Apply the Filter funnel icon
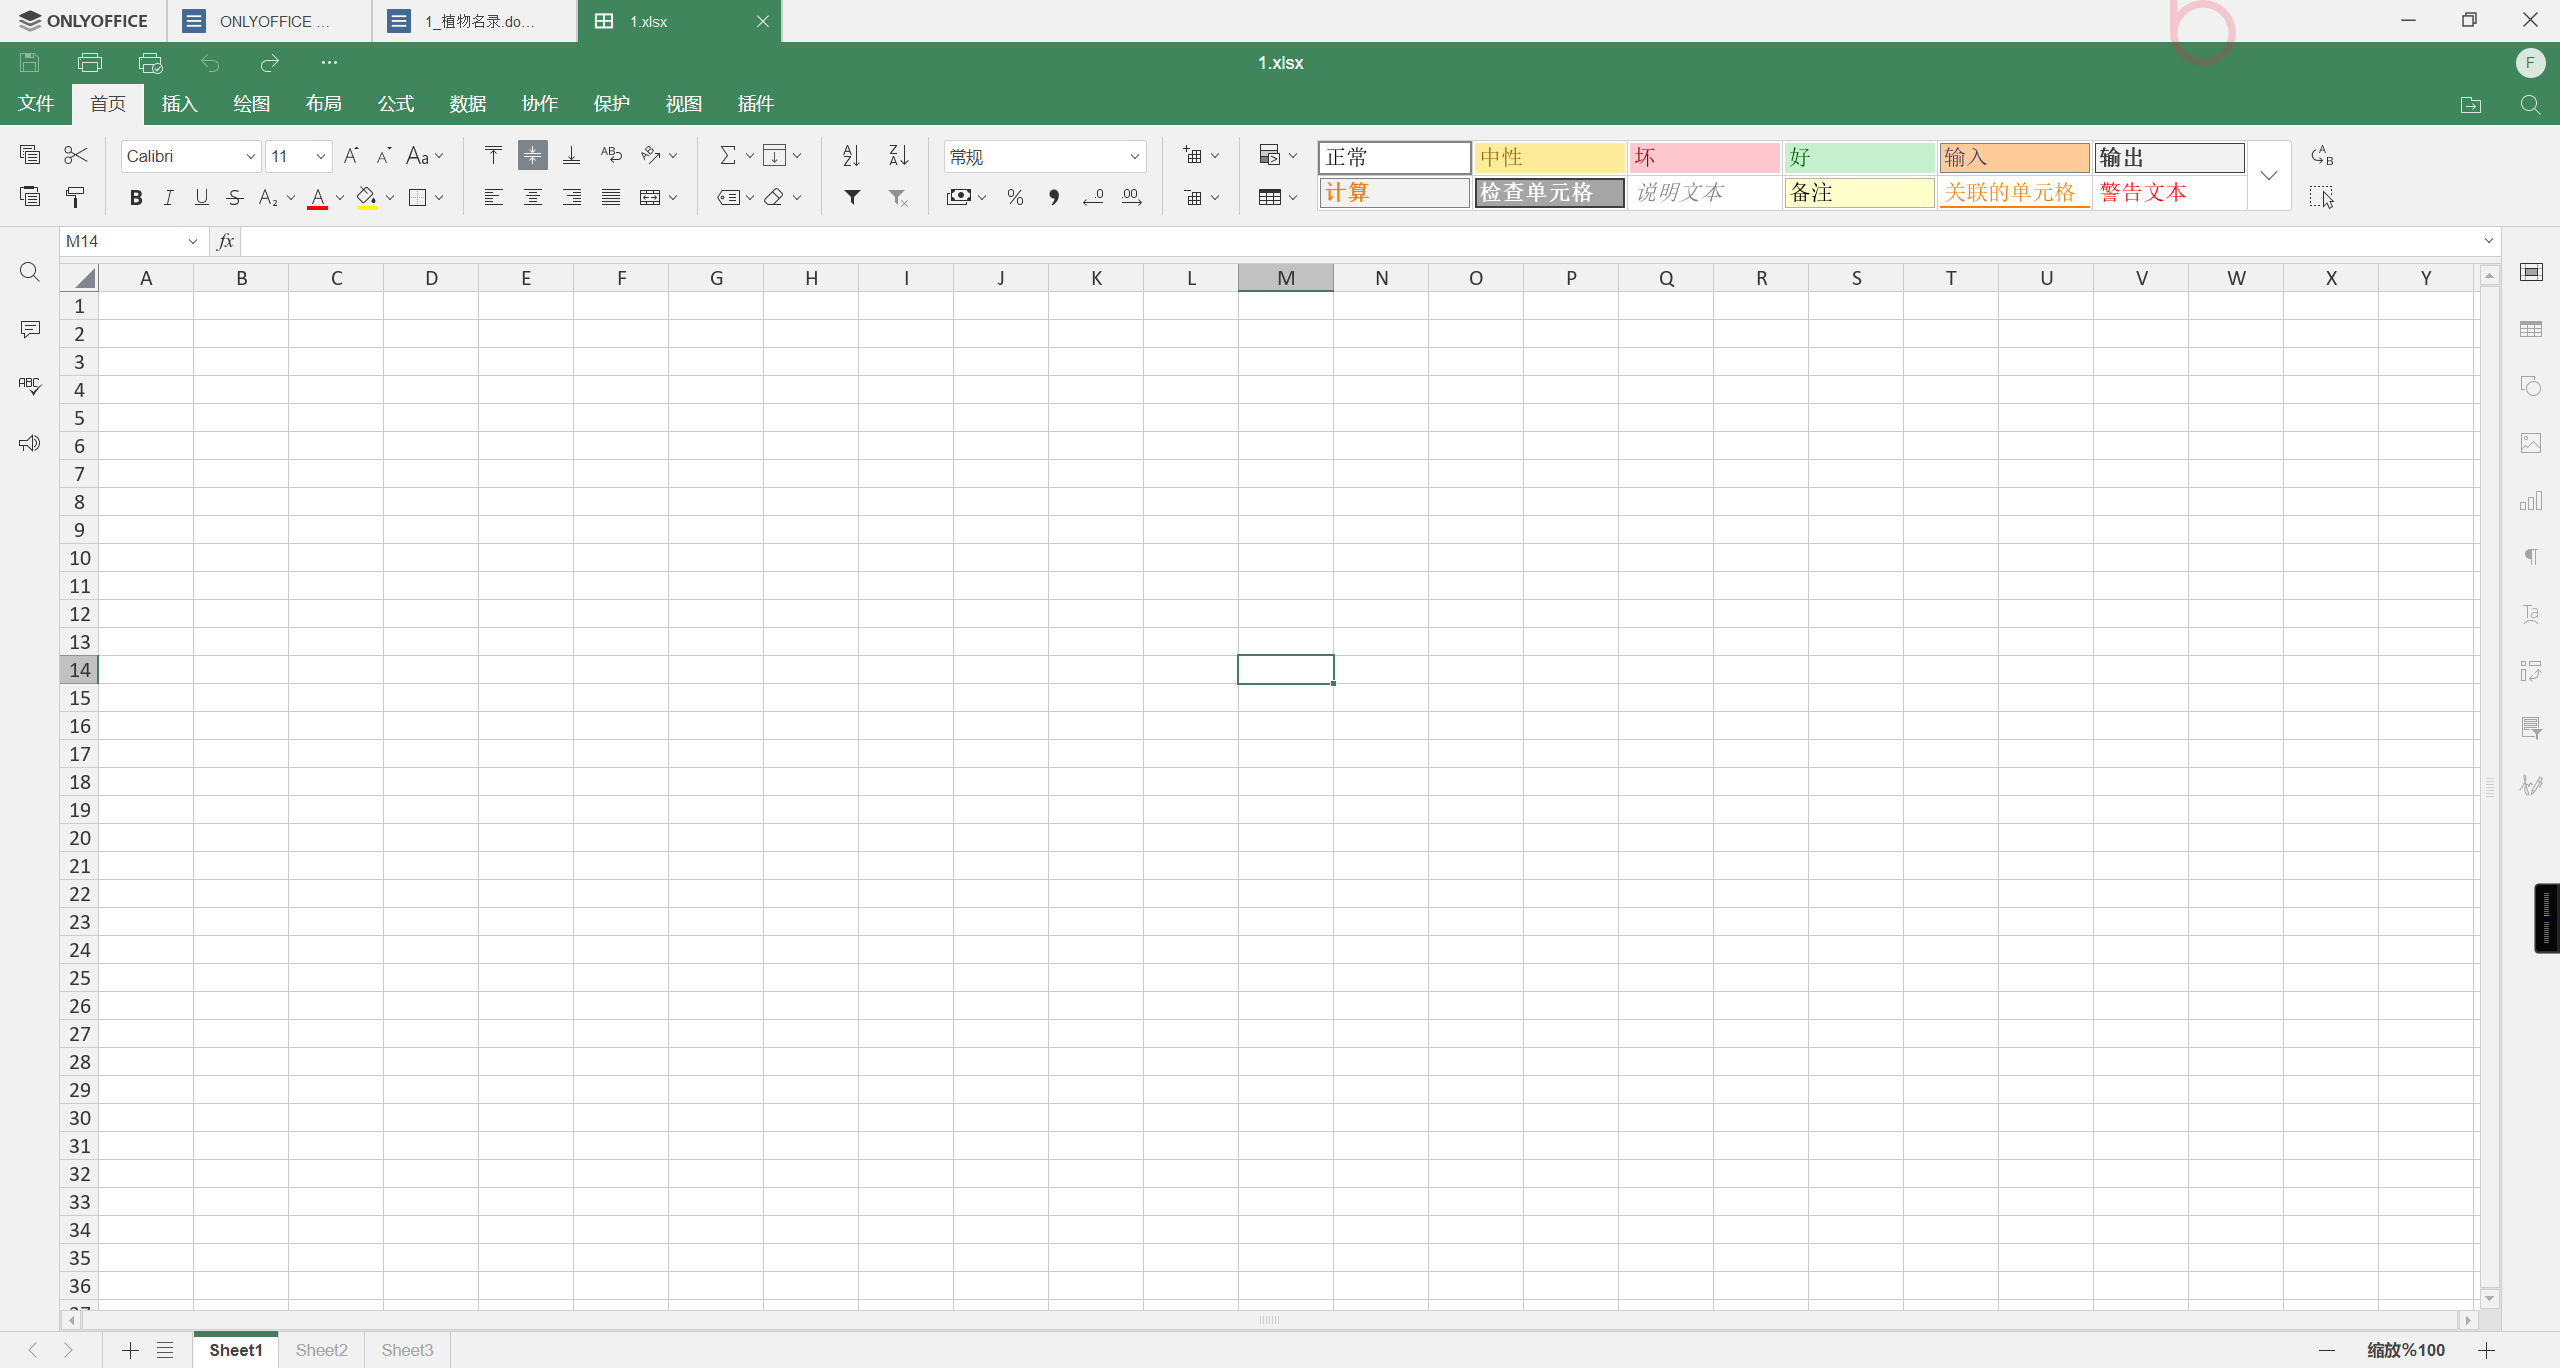Viewport: 2560px width, 1368px height. click(x=852, y=197)
